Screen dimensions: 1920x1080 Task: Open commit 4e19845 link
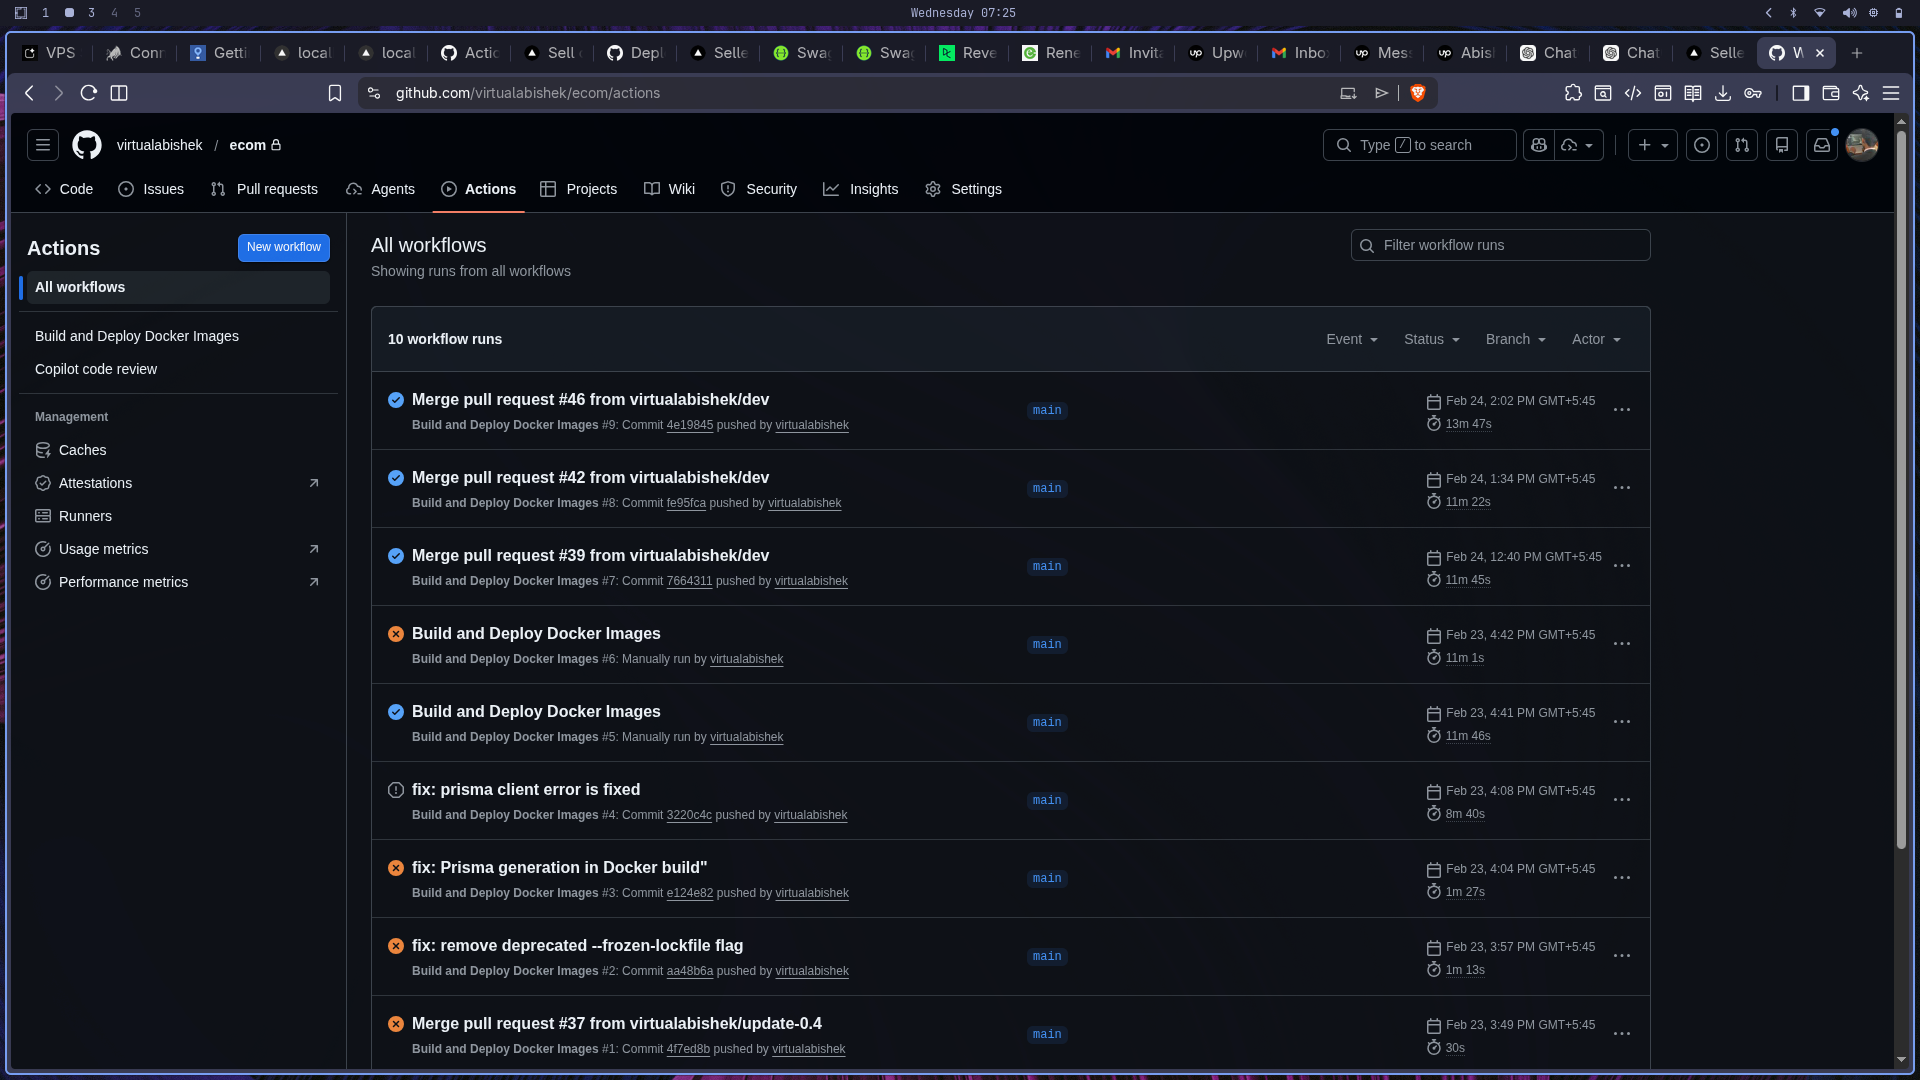click(689, 425)
